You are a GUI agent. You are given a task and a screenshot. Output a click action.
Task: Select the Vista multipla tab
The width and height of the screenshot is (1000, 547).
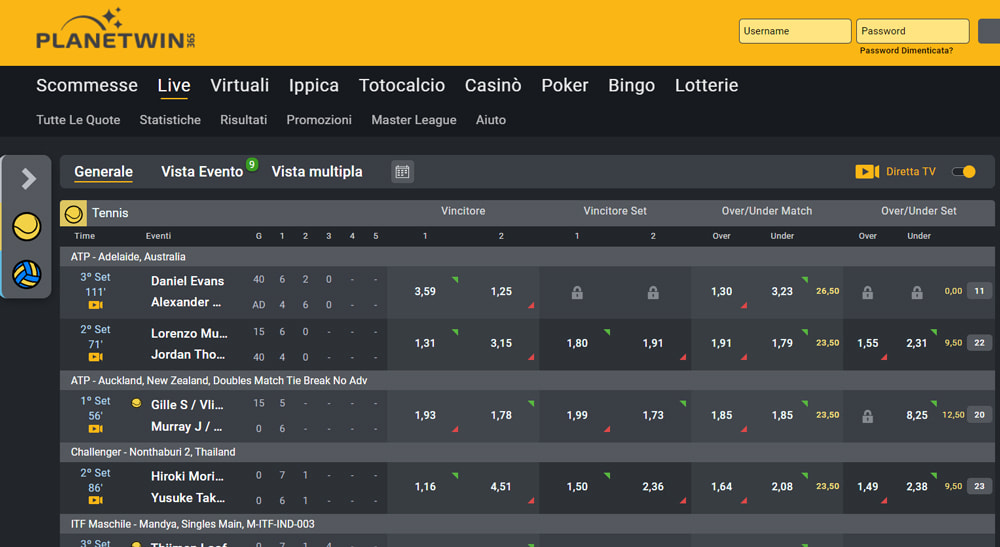pos(317,171)
